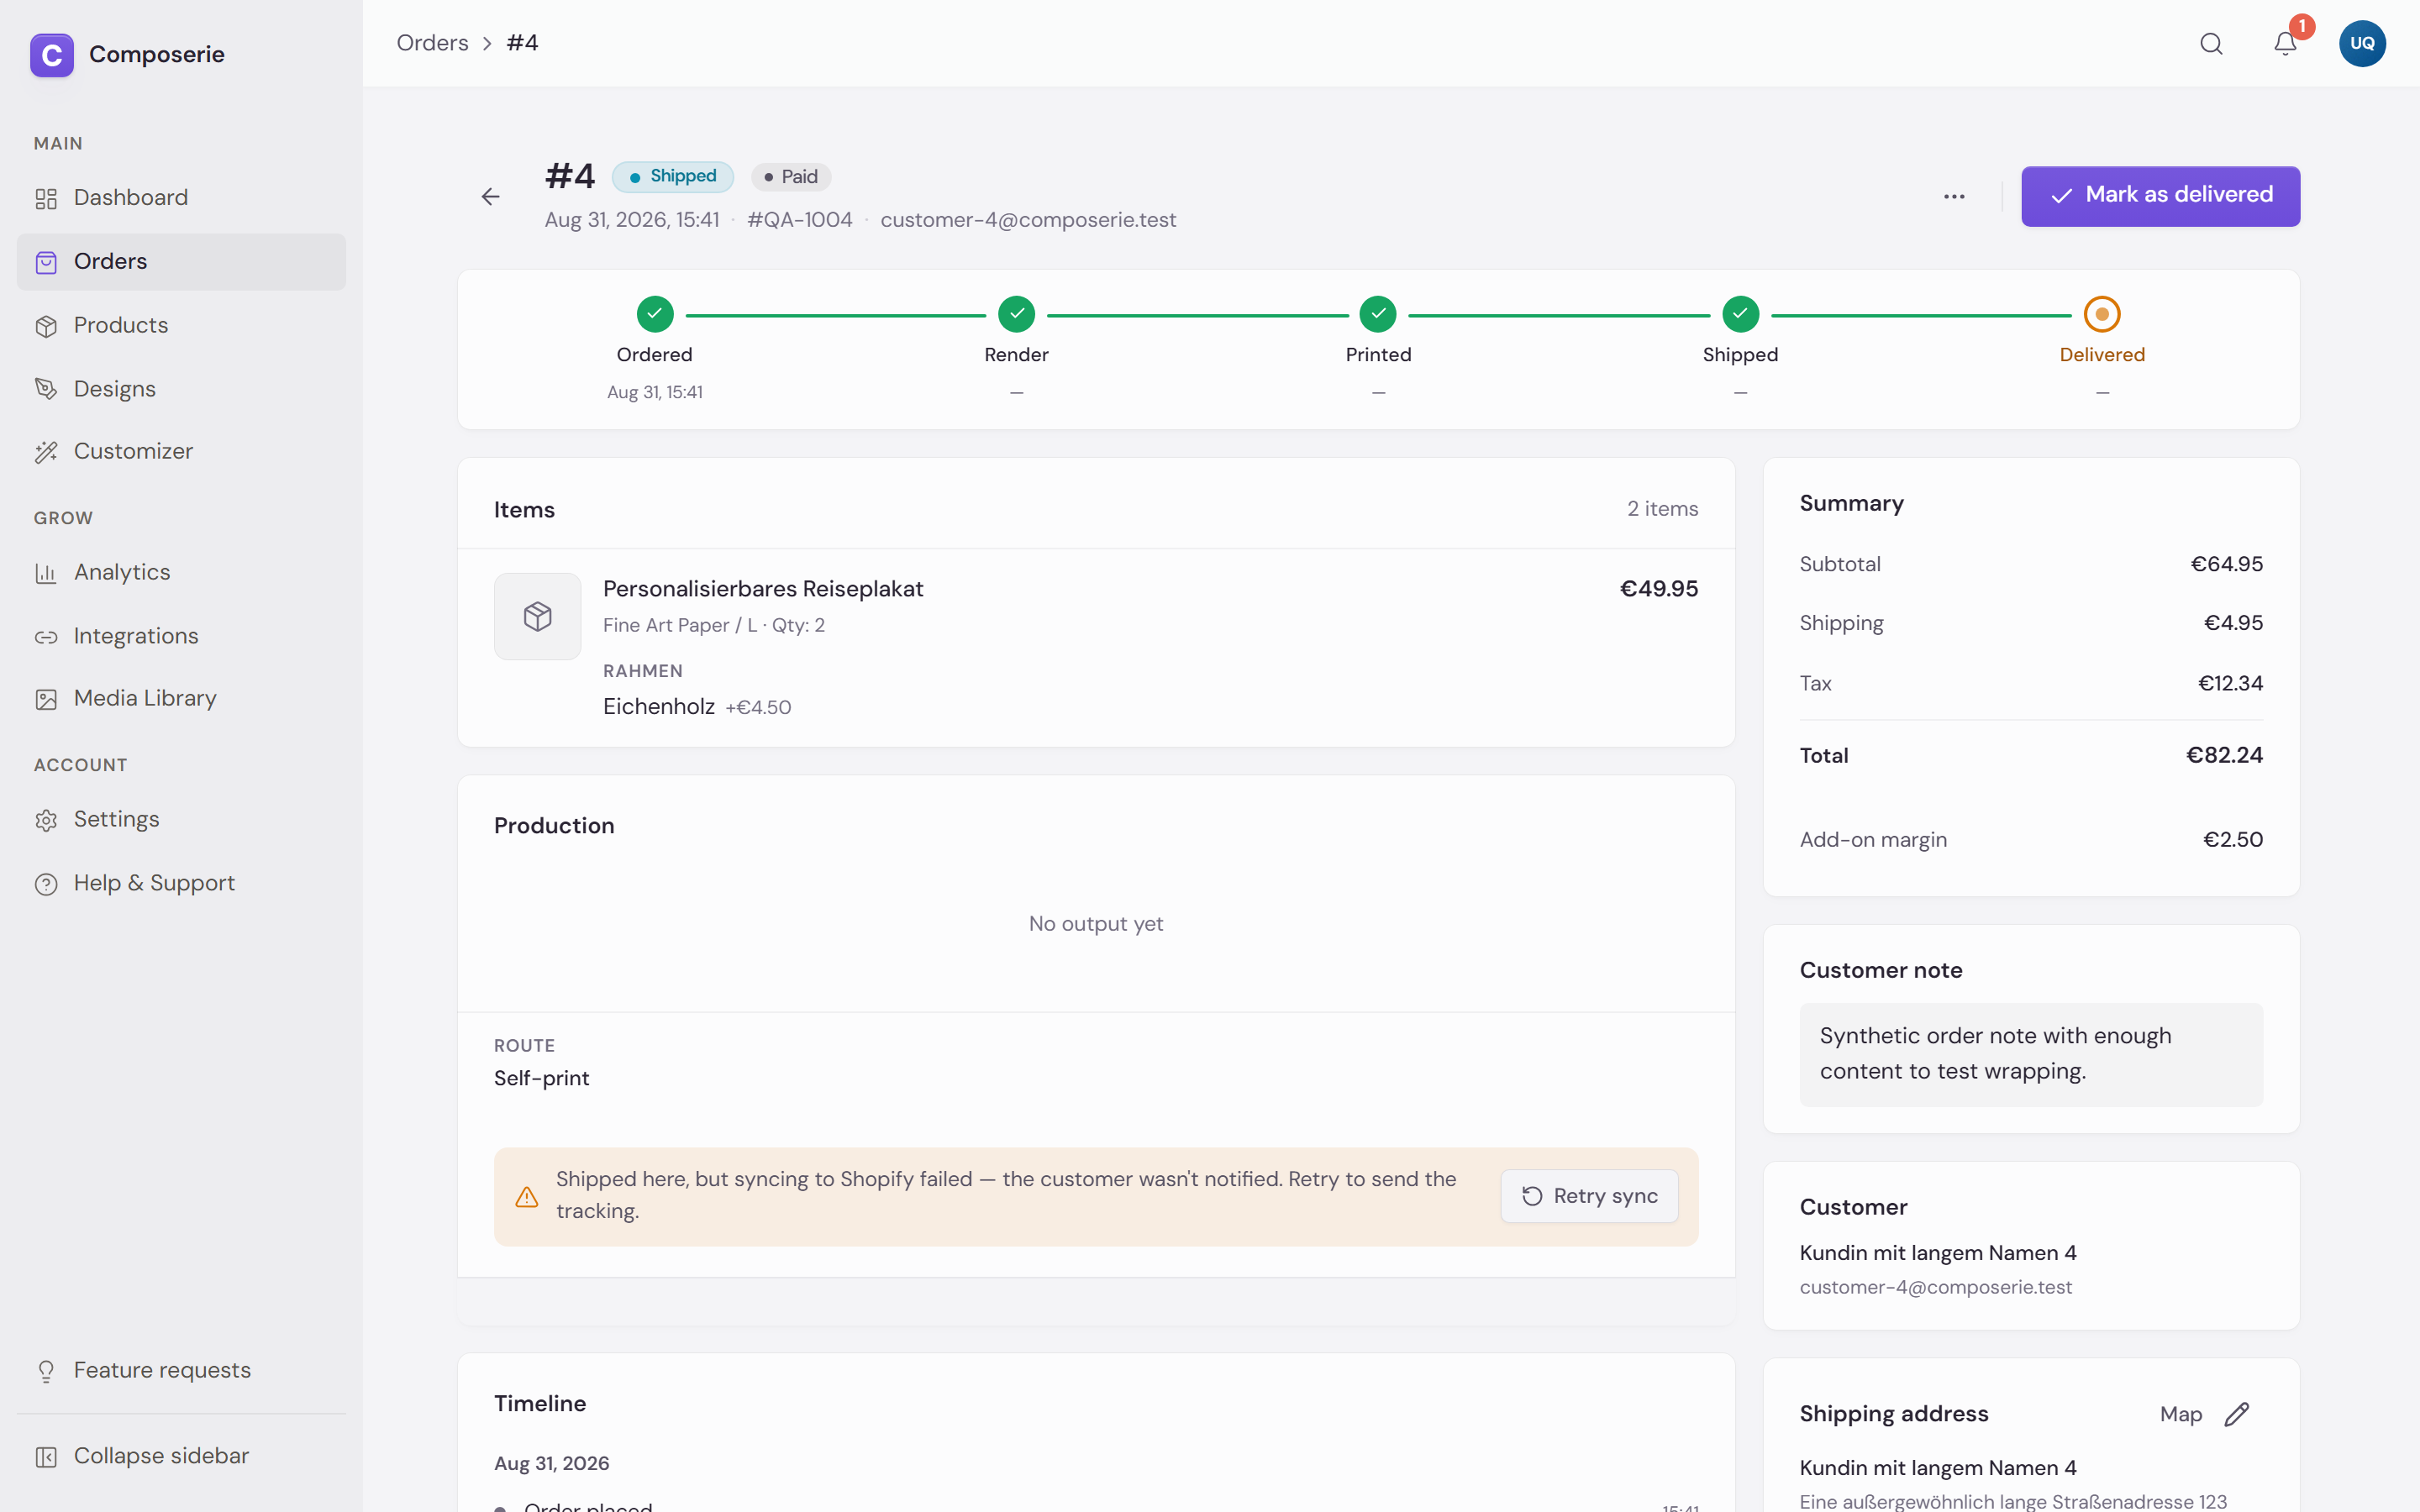Viewport: 2420px width, 1512px height.
Task: Click the Self-print route value
Action: click(x=541, y=1078)
